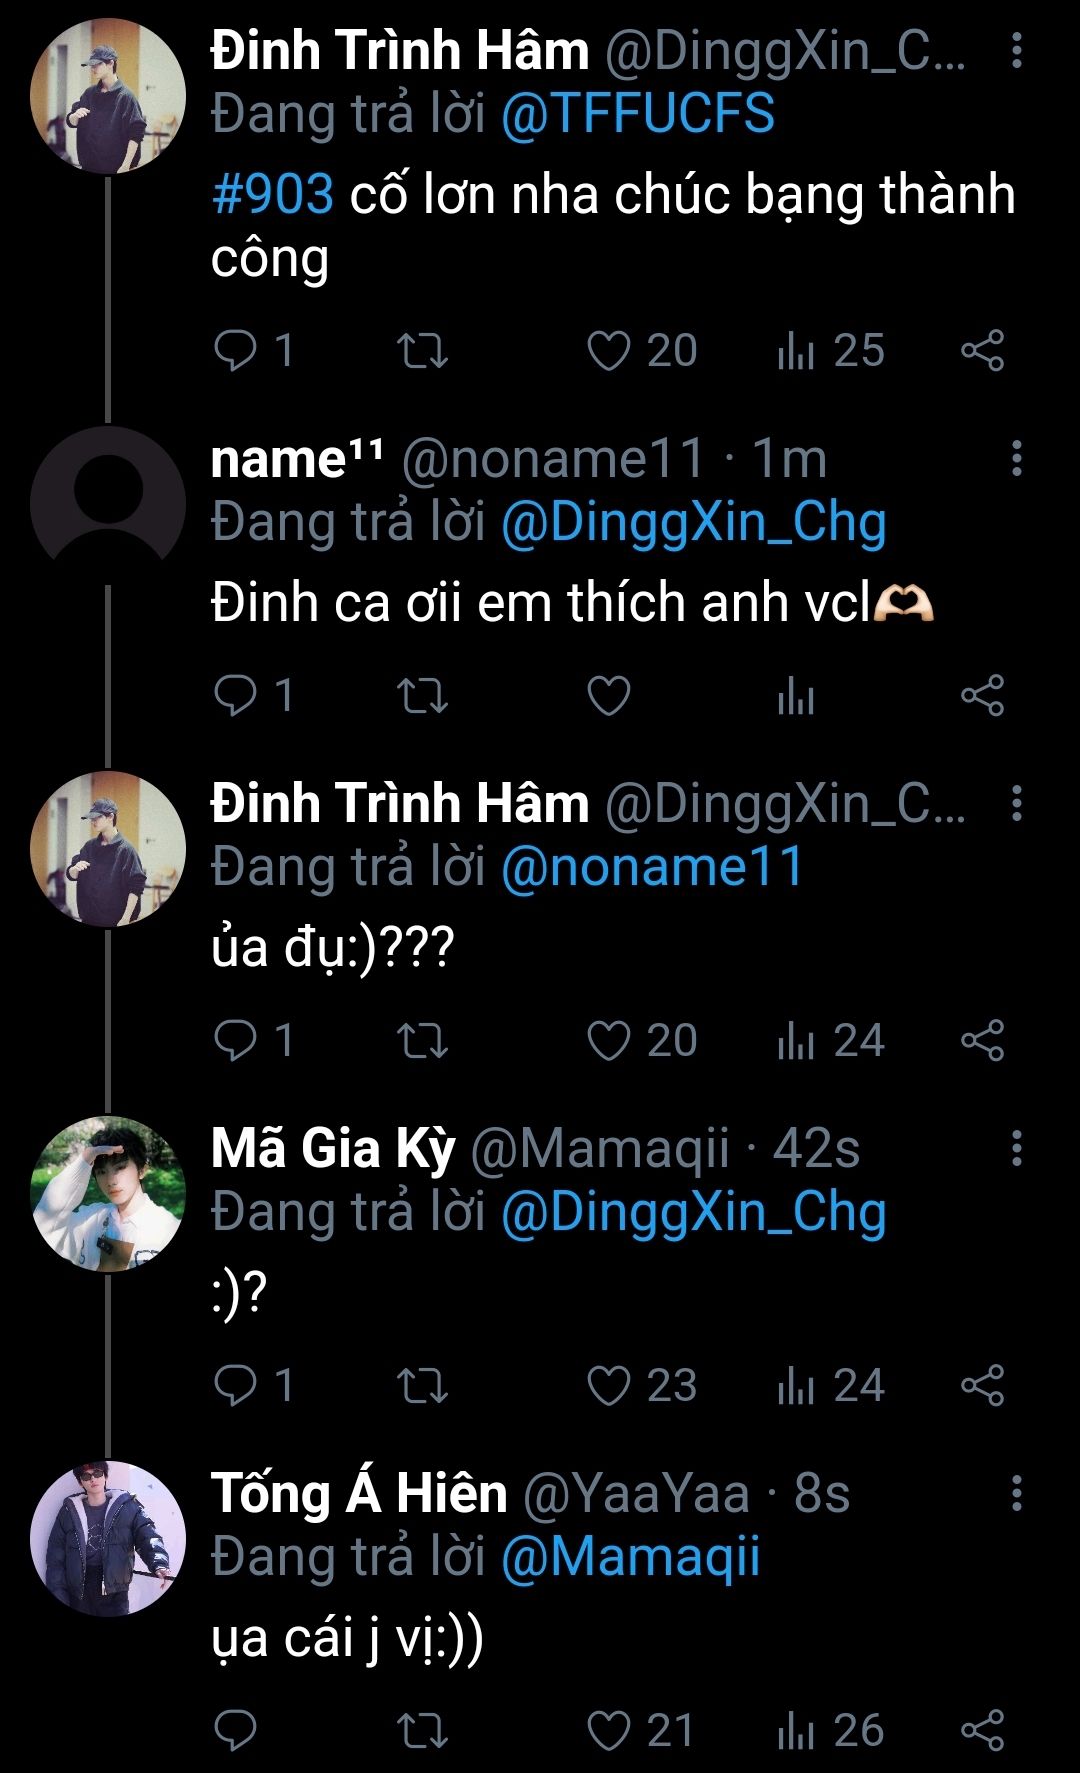Open more options on noname11's tweet
Screen dimensions: 1080x1773
1016,459
